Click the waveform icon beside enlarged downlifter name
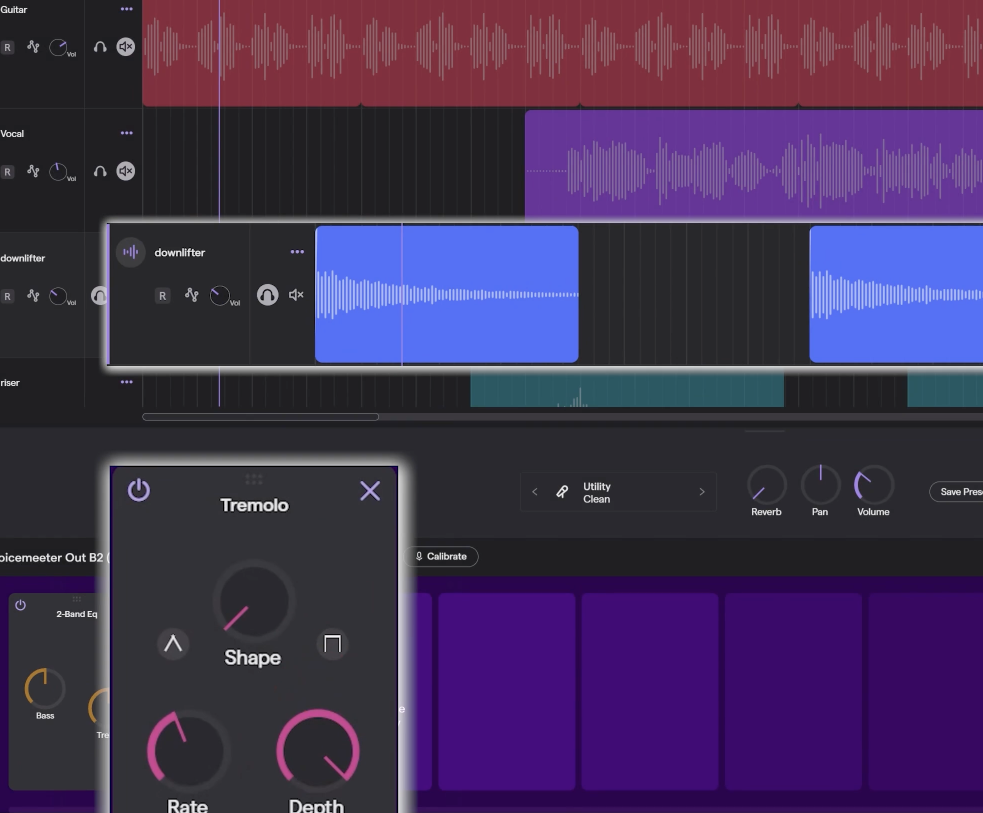Screen dimensions: 983x813 (130, 252)
